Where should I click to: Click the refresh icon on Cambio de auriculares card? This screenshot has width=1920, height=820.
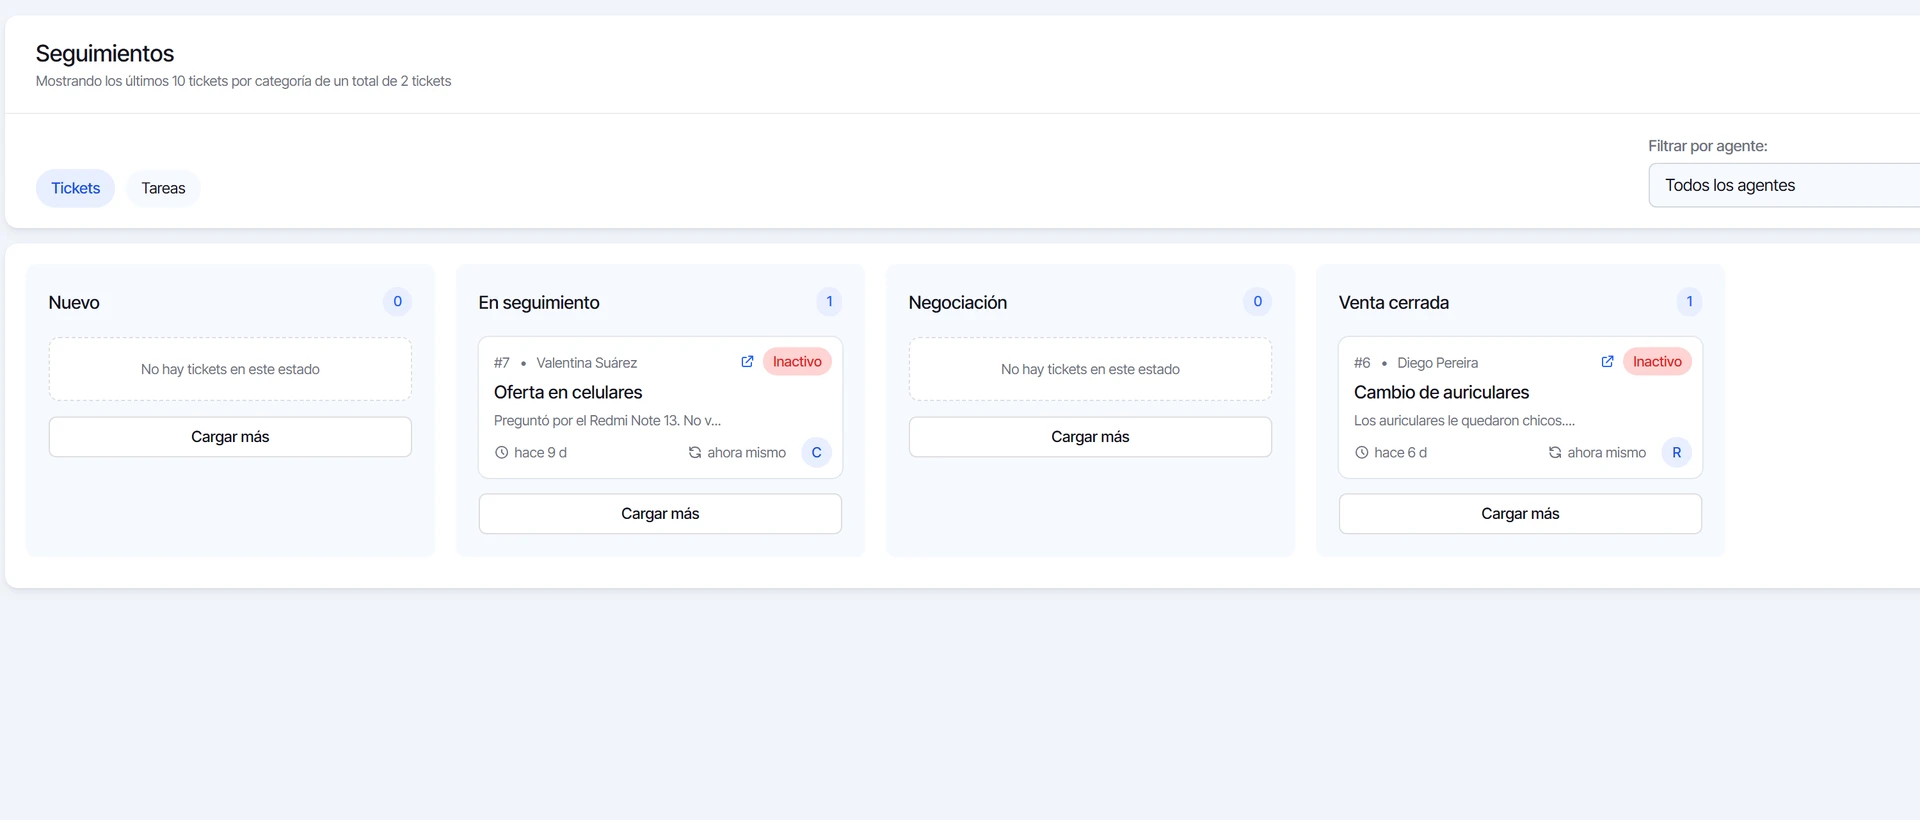[1555, 453]
